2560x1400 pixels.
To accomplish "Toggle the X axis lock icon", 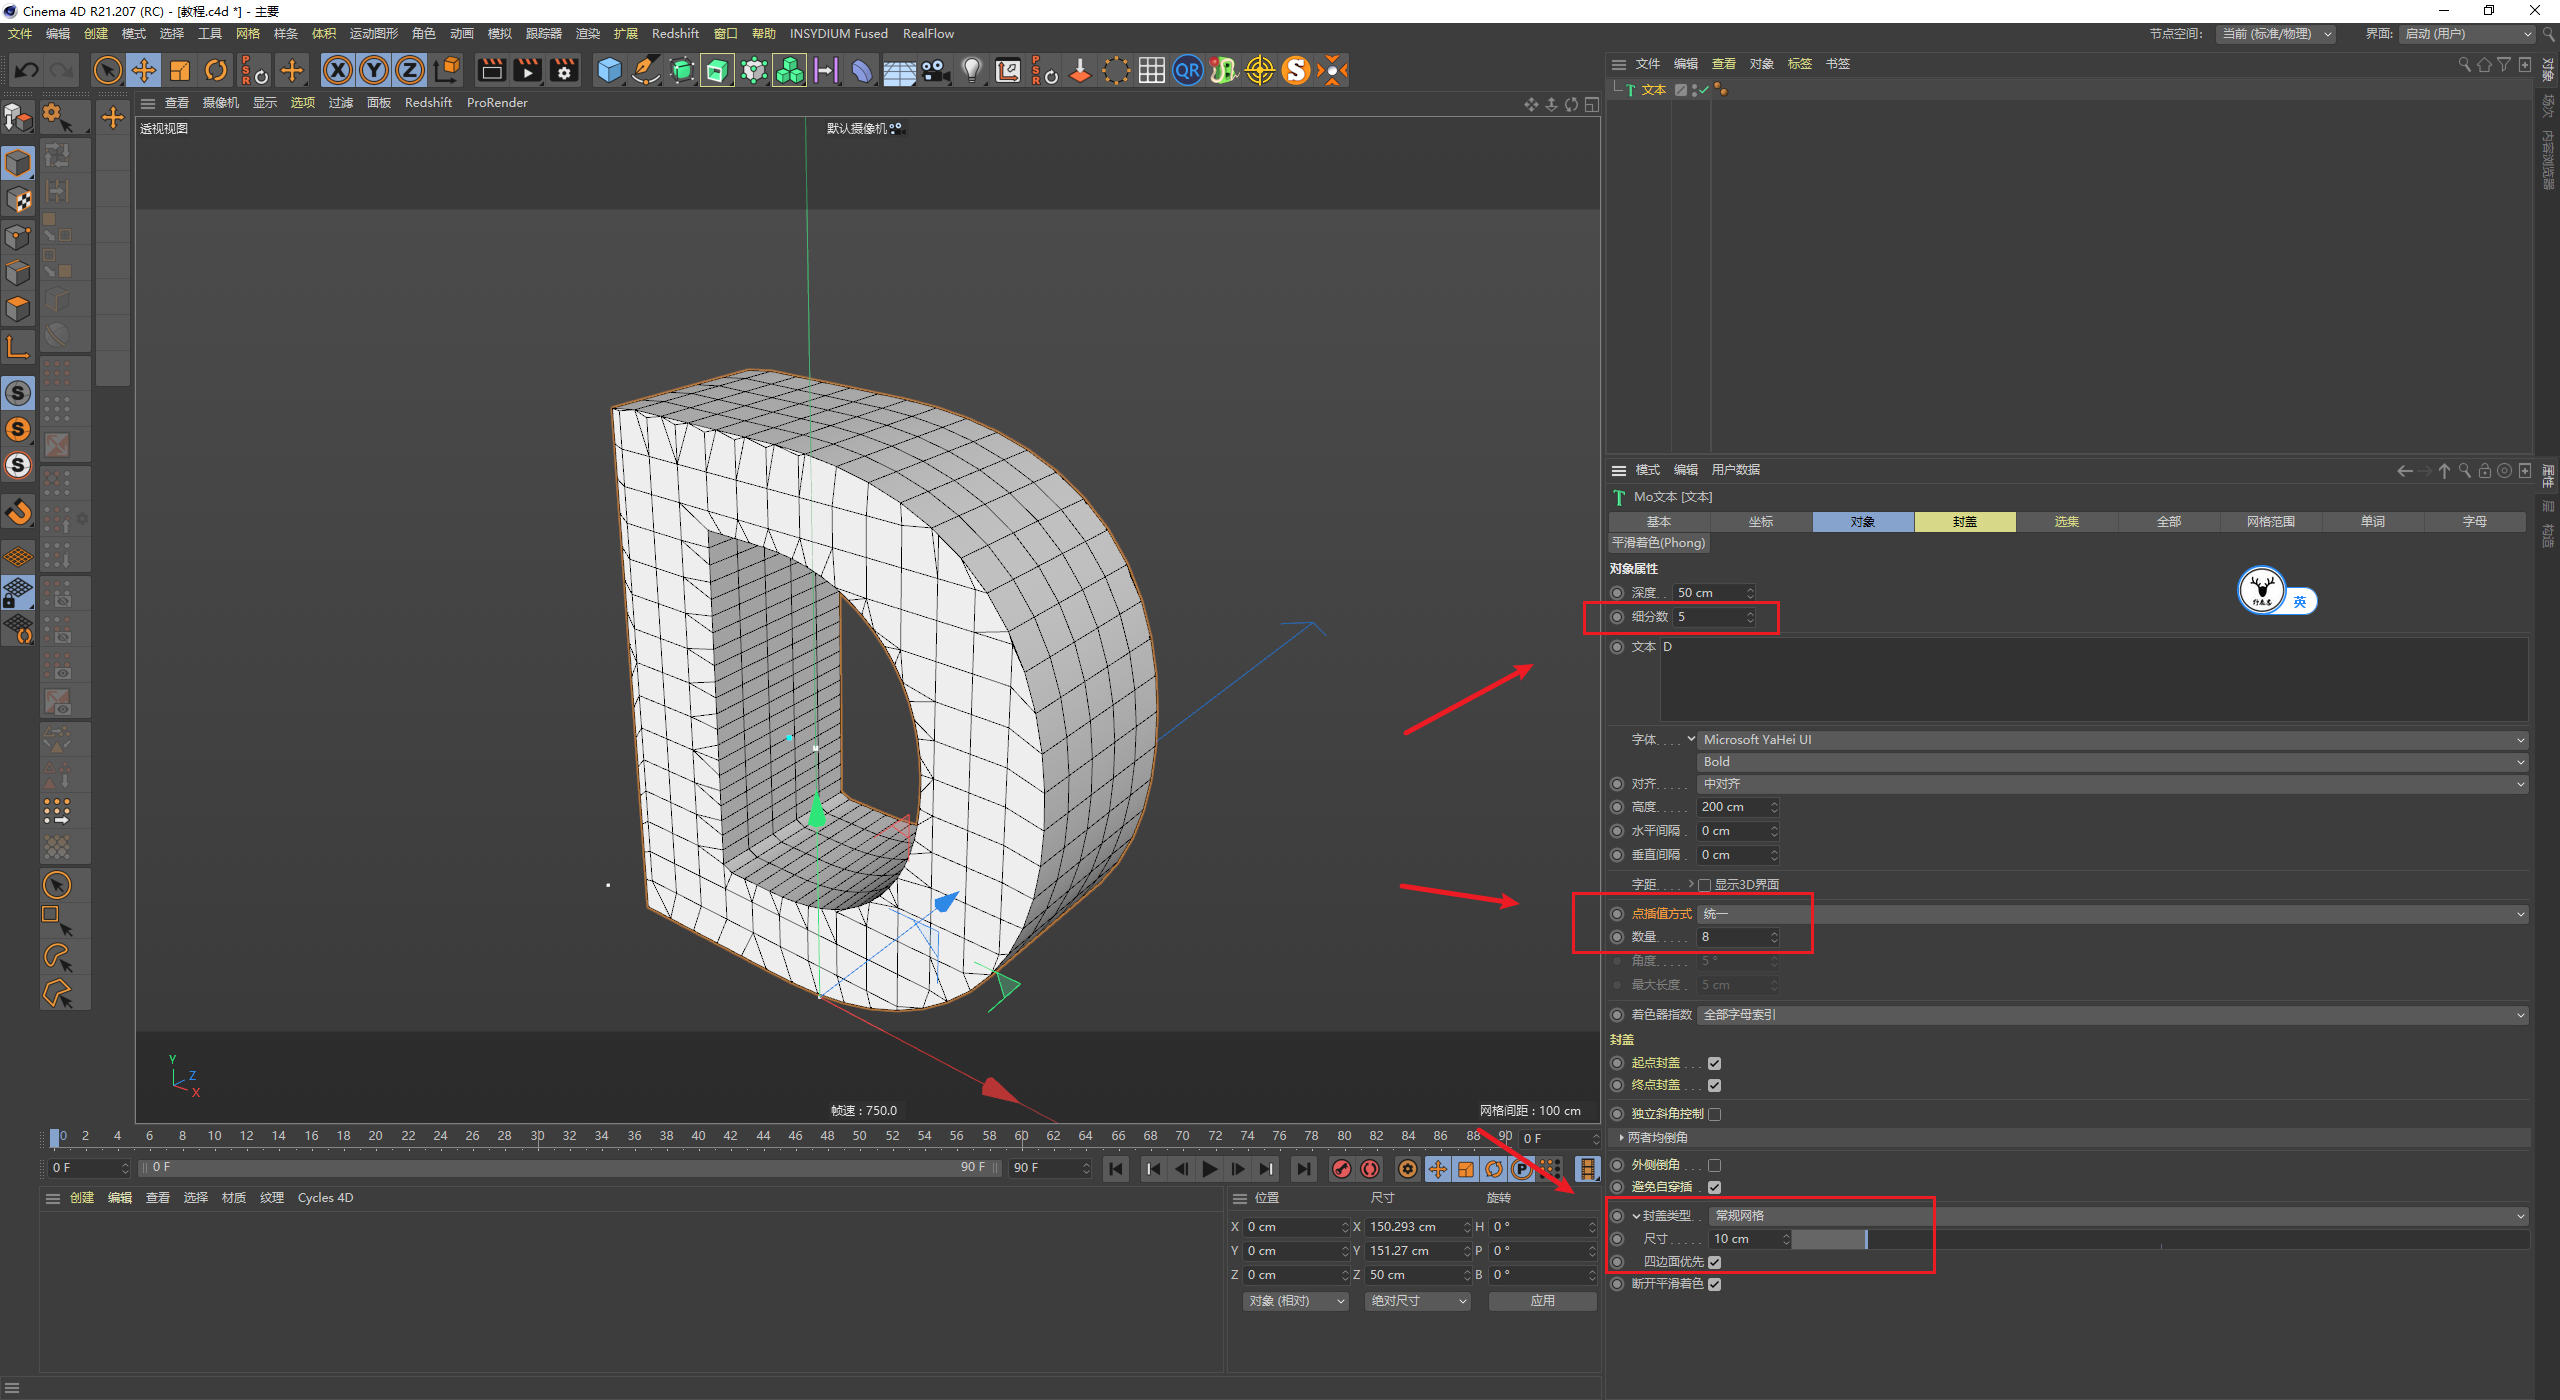I will pos(338,70).
